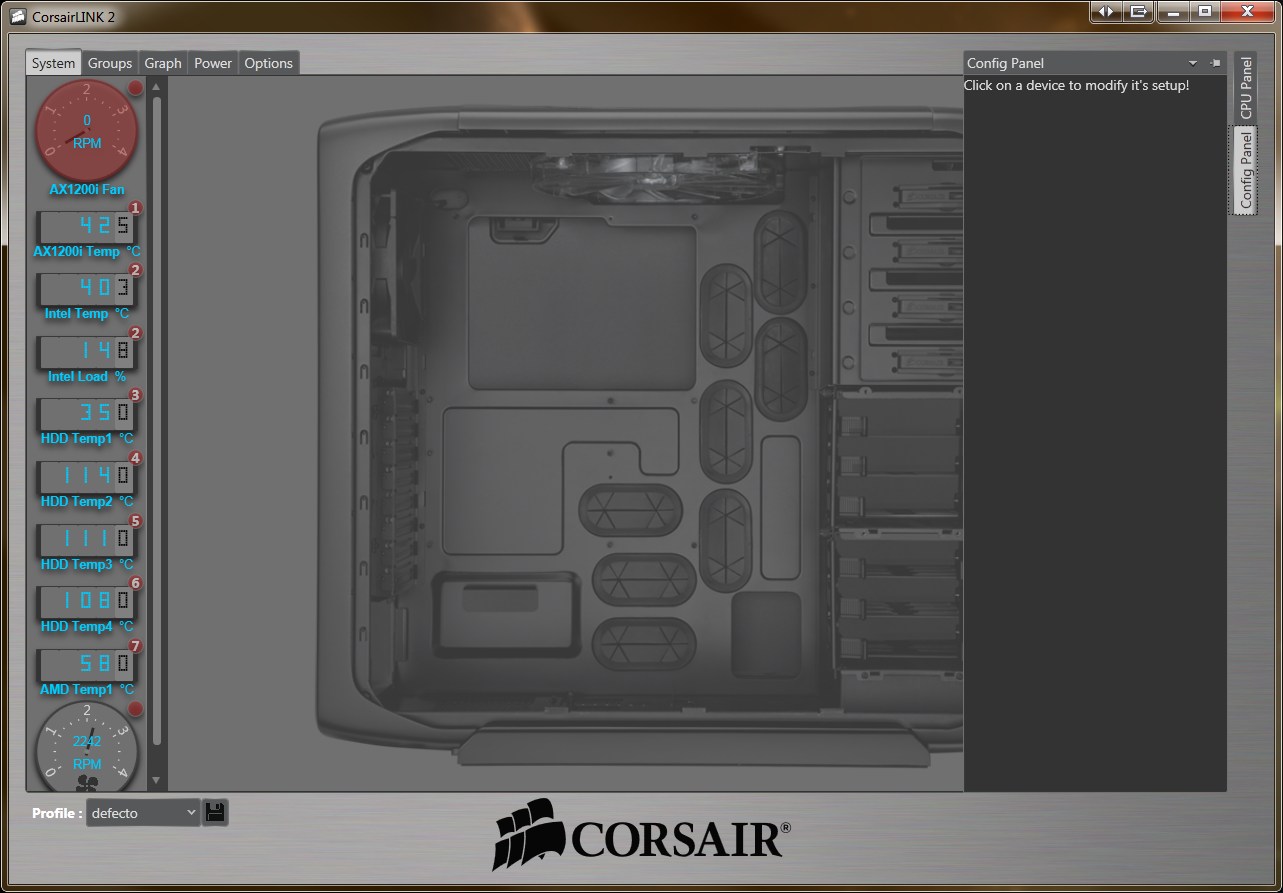
Task: Click the double-arrow button in title bar
Action: [1105, 11]
